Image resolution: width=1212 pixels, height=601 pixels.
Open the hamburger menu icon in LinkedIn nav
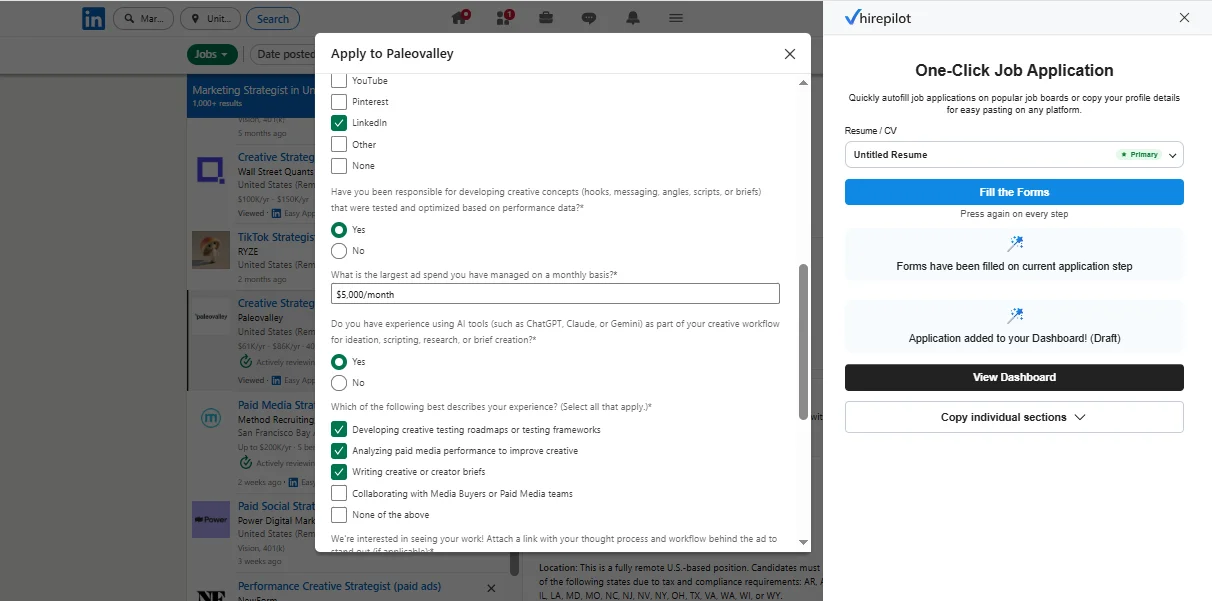(676, 18)
